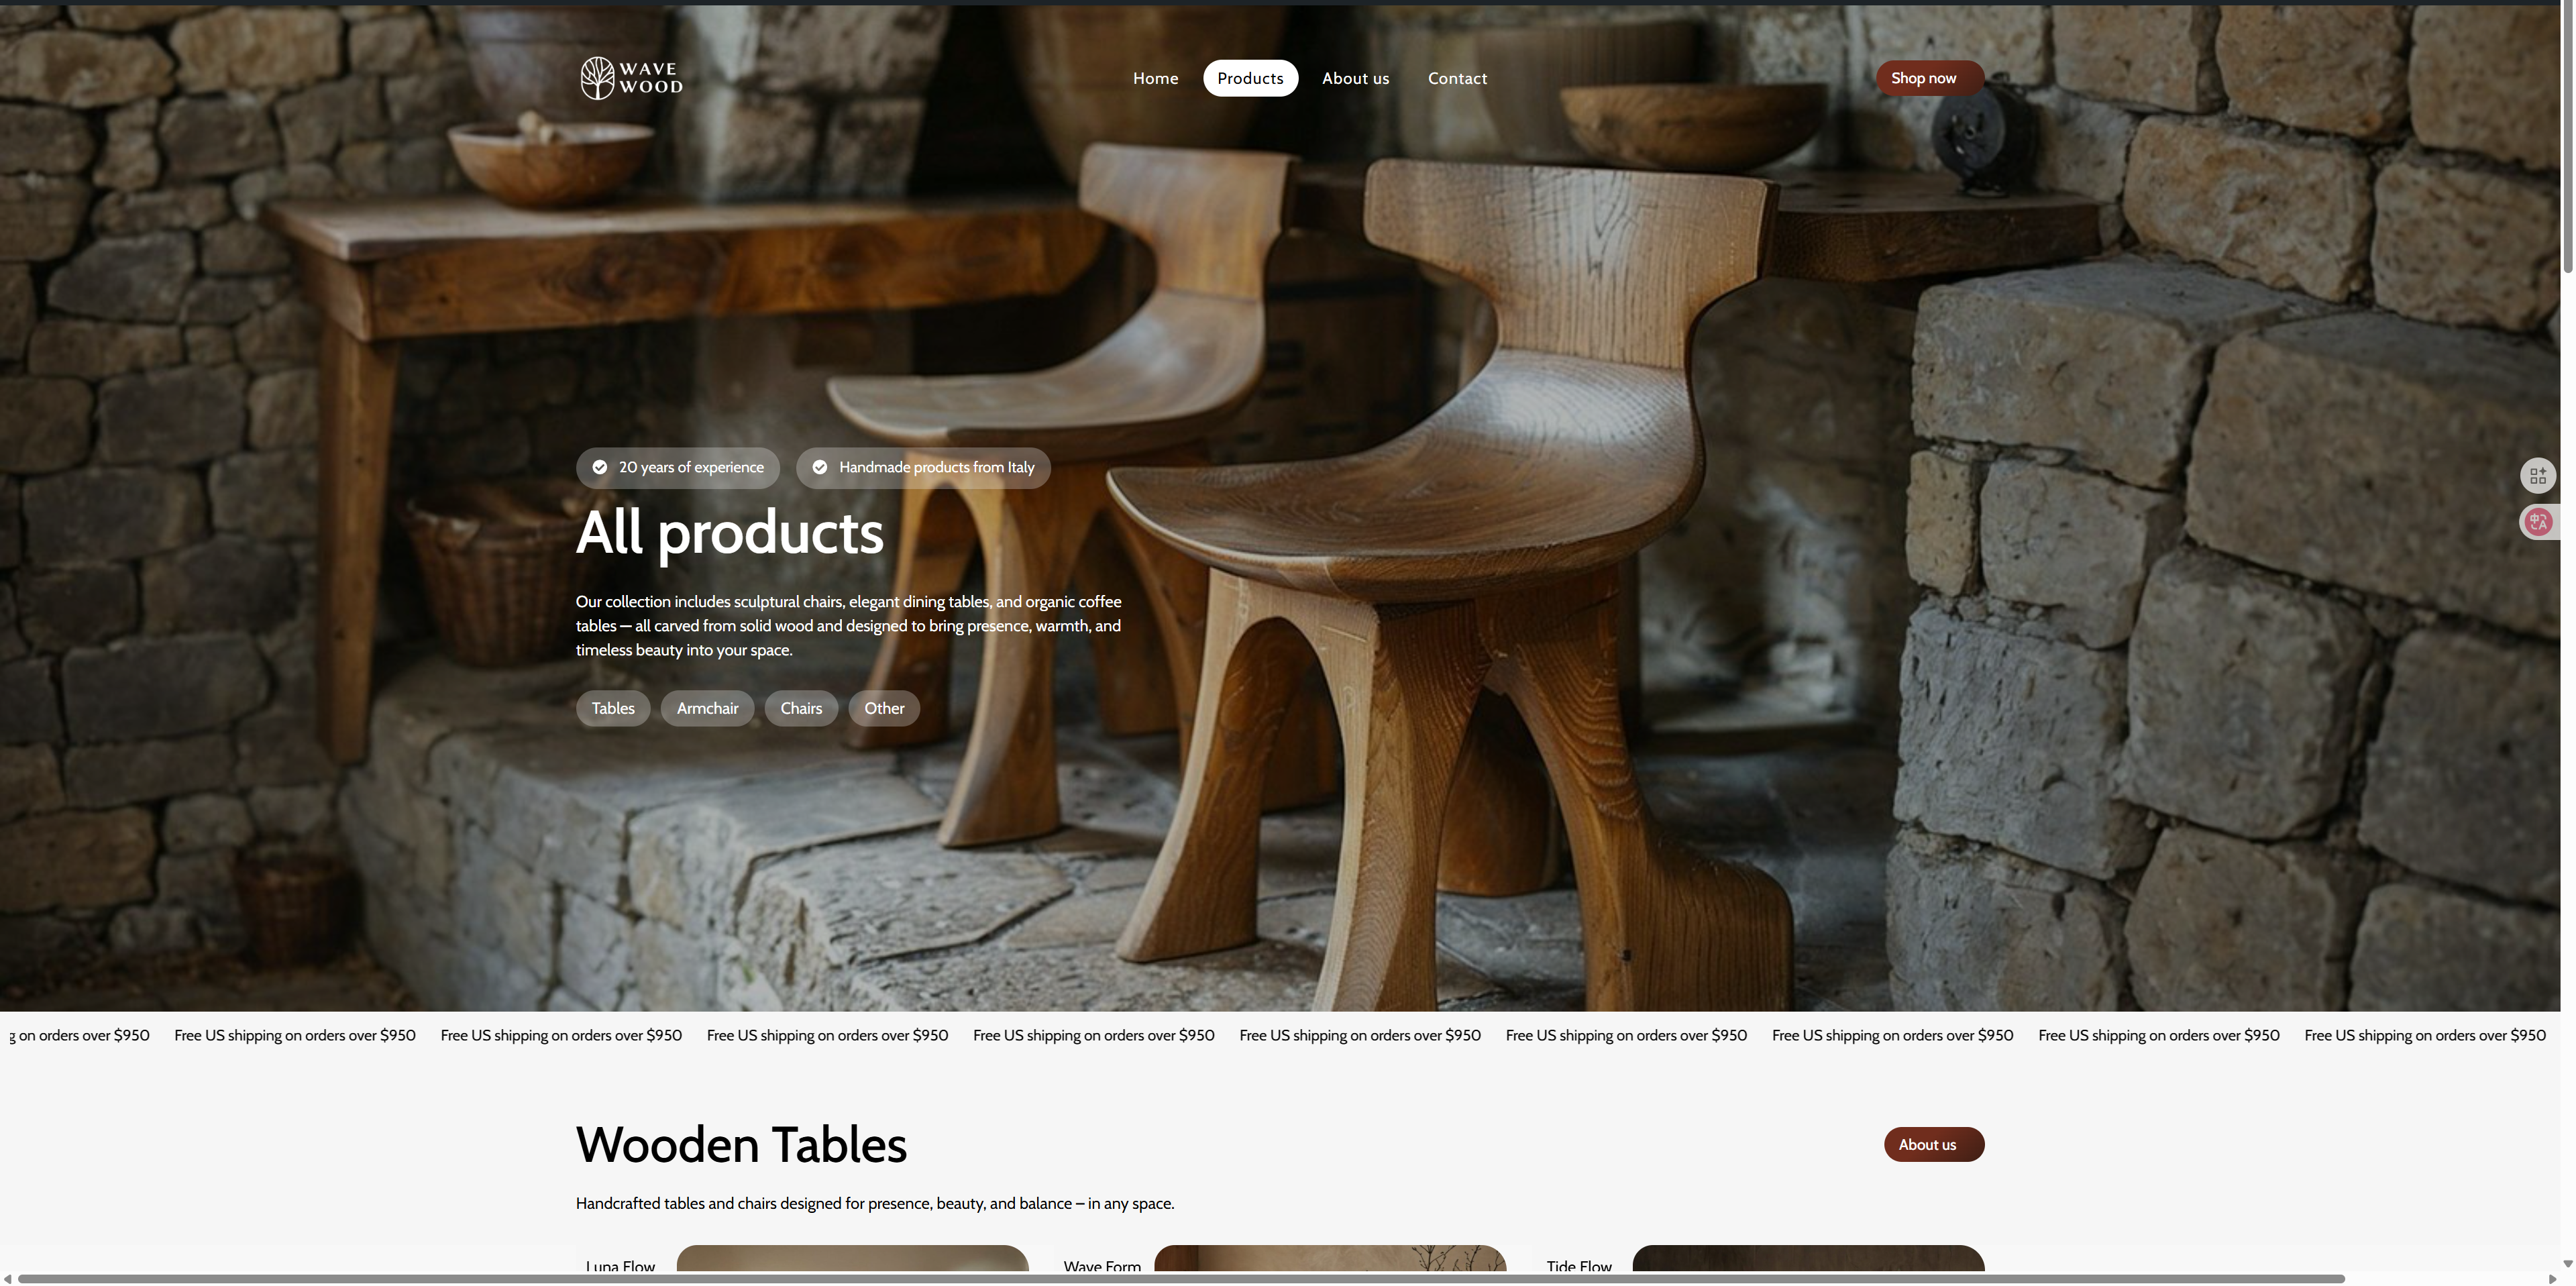
Task: Click checkmark icon beside Handmade products from Italy
Action: pyautogui.click(x=820, y=468)
